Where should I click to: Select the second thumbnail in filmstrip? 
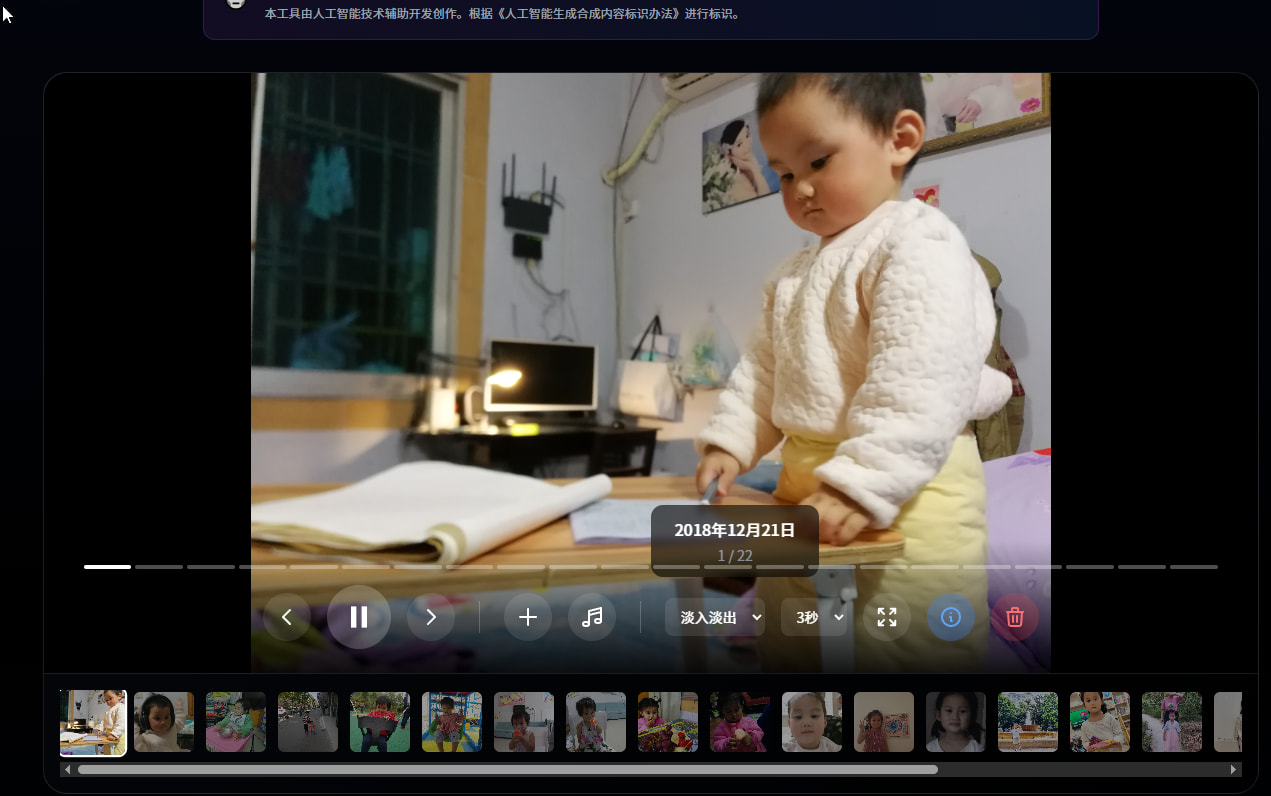tap(164, 722)
